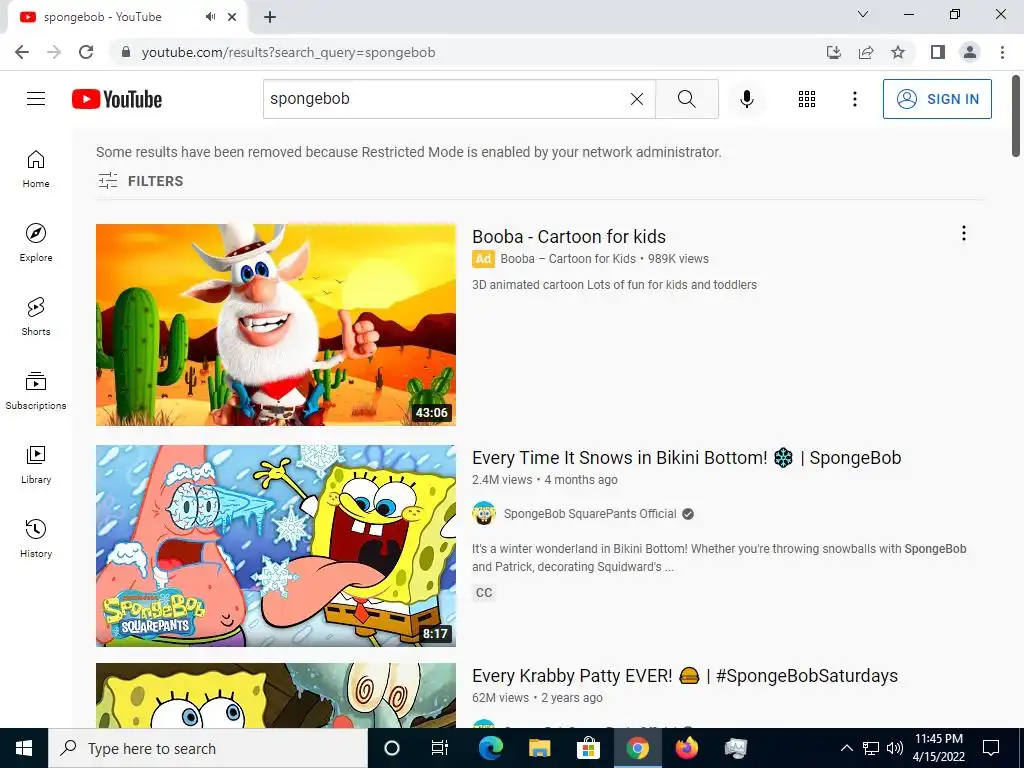Show hidden system tray icons
The height and width of the screenshot is (768, 1024).
(846, 748)
